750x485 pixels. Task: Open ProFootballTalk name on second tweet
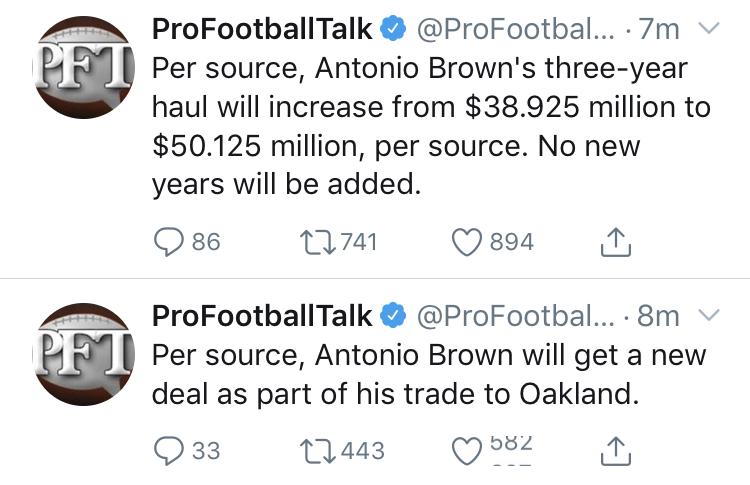[x=262, y=316]
